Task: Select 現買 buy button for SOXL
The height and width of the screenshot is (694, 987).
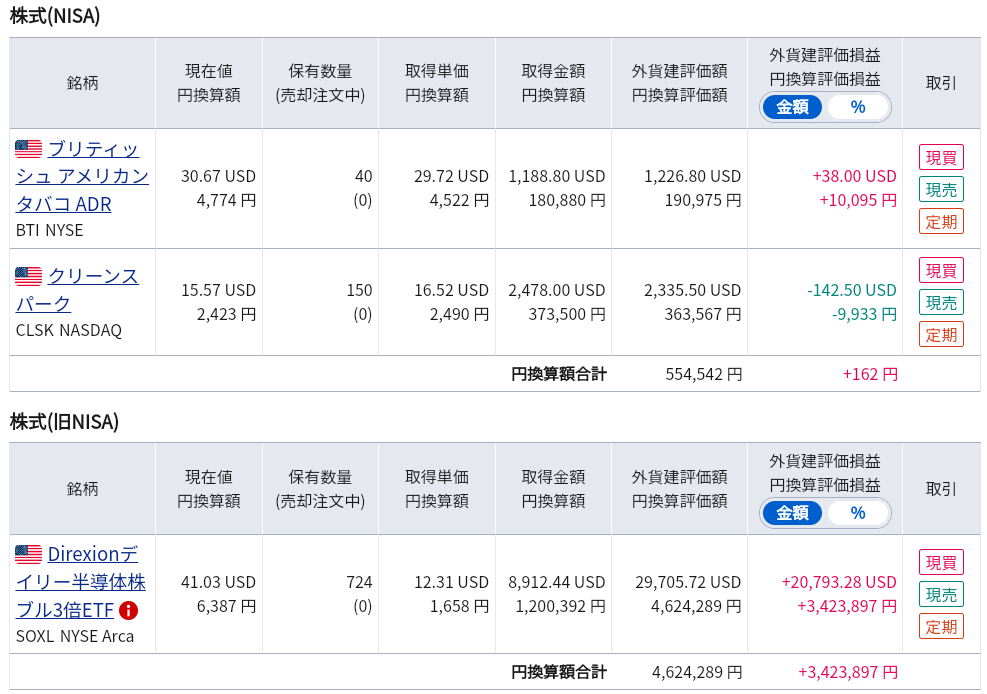Action: point(941,562)
